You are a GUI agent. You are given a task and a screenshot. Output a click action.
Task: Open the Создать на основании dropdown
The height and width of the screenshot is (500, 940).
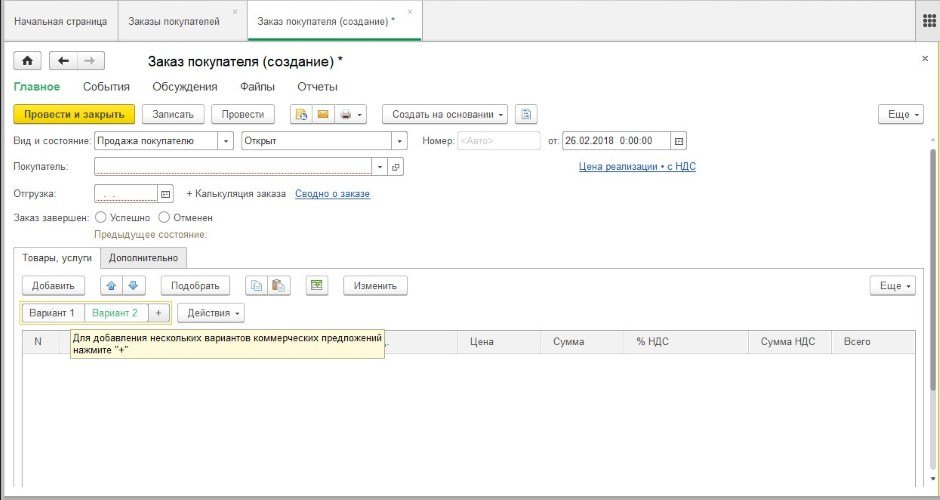pos(445,114)
